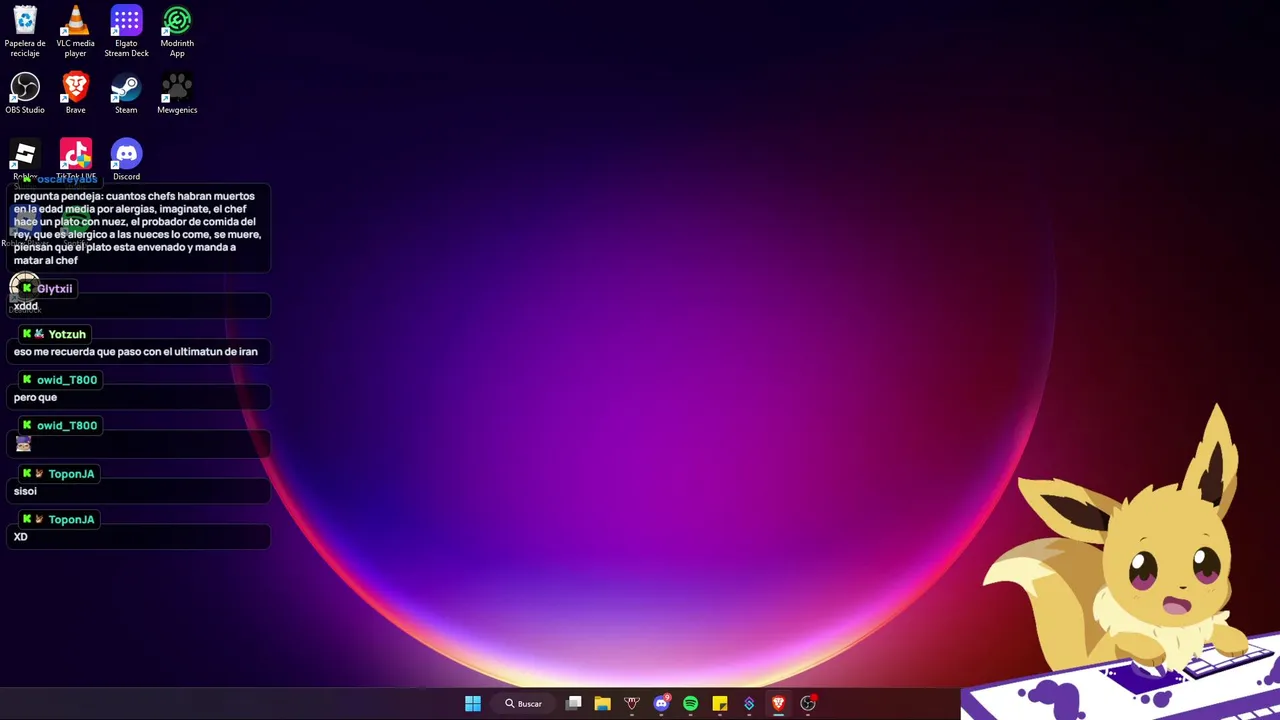Open the Elgato Stream Deck shortcut

pyautogui.click(x=126, y=31)
